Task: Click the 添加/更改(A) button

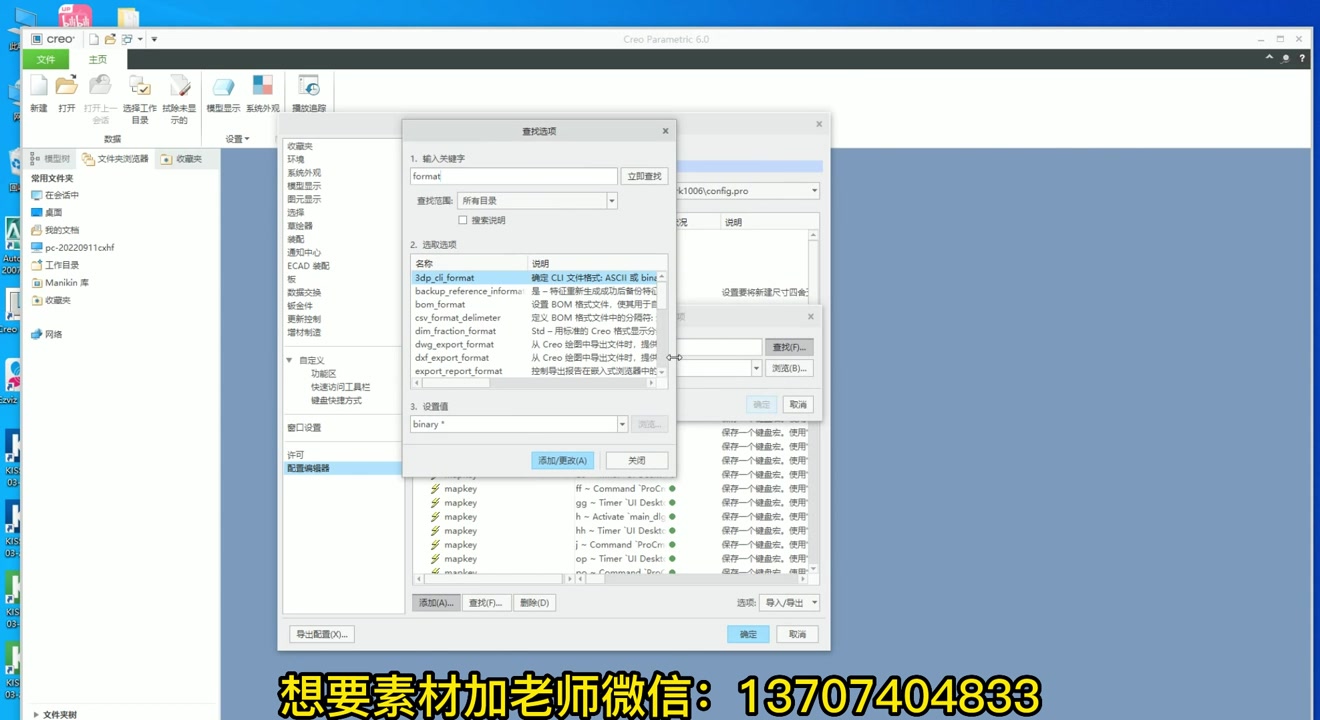Action: tap(563, 461)
